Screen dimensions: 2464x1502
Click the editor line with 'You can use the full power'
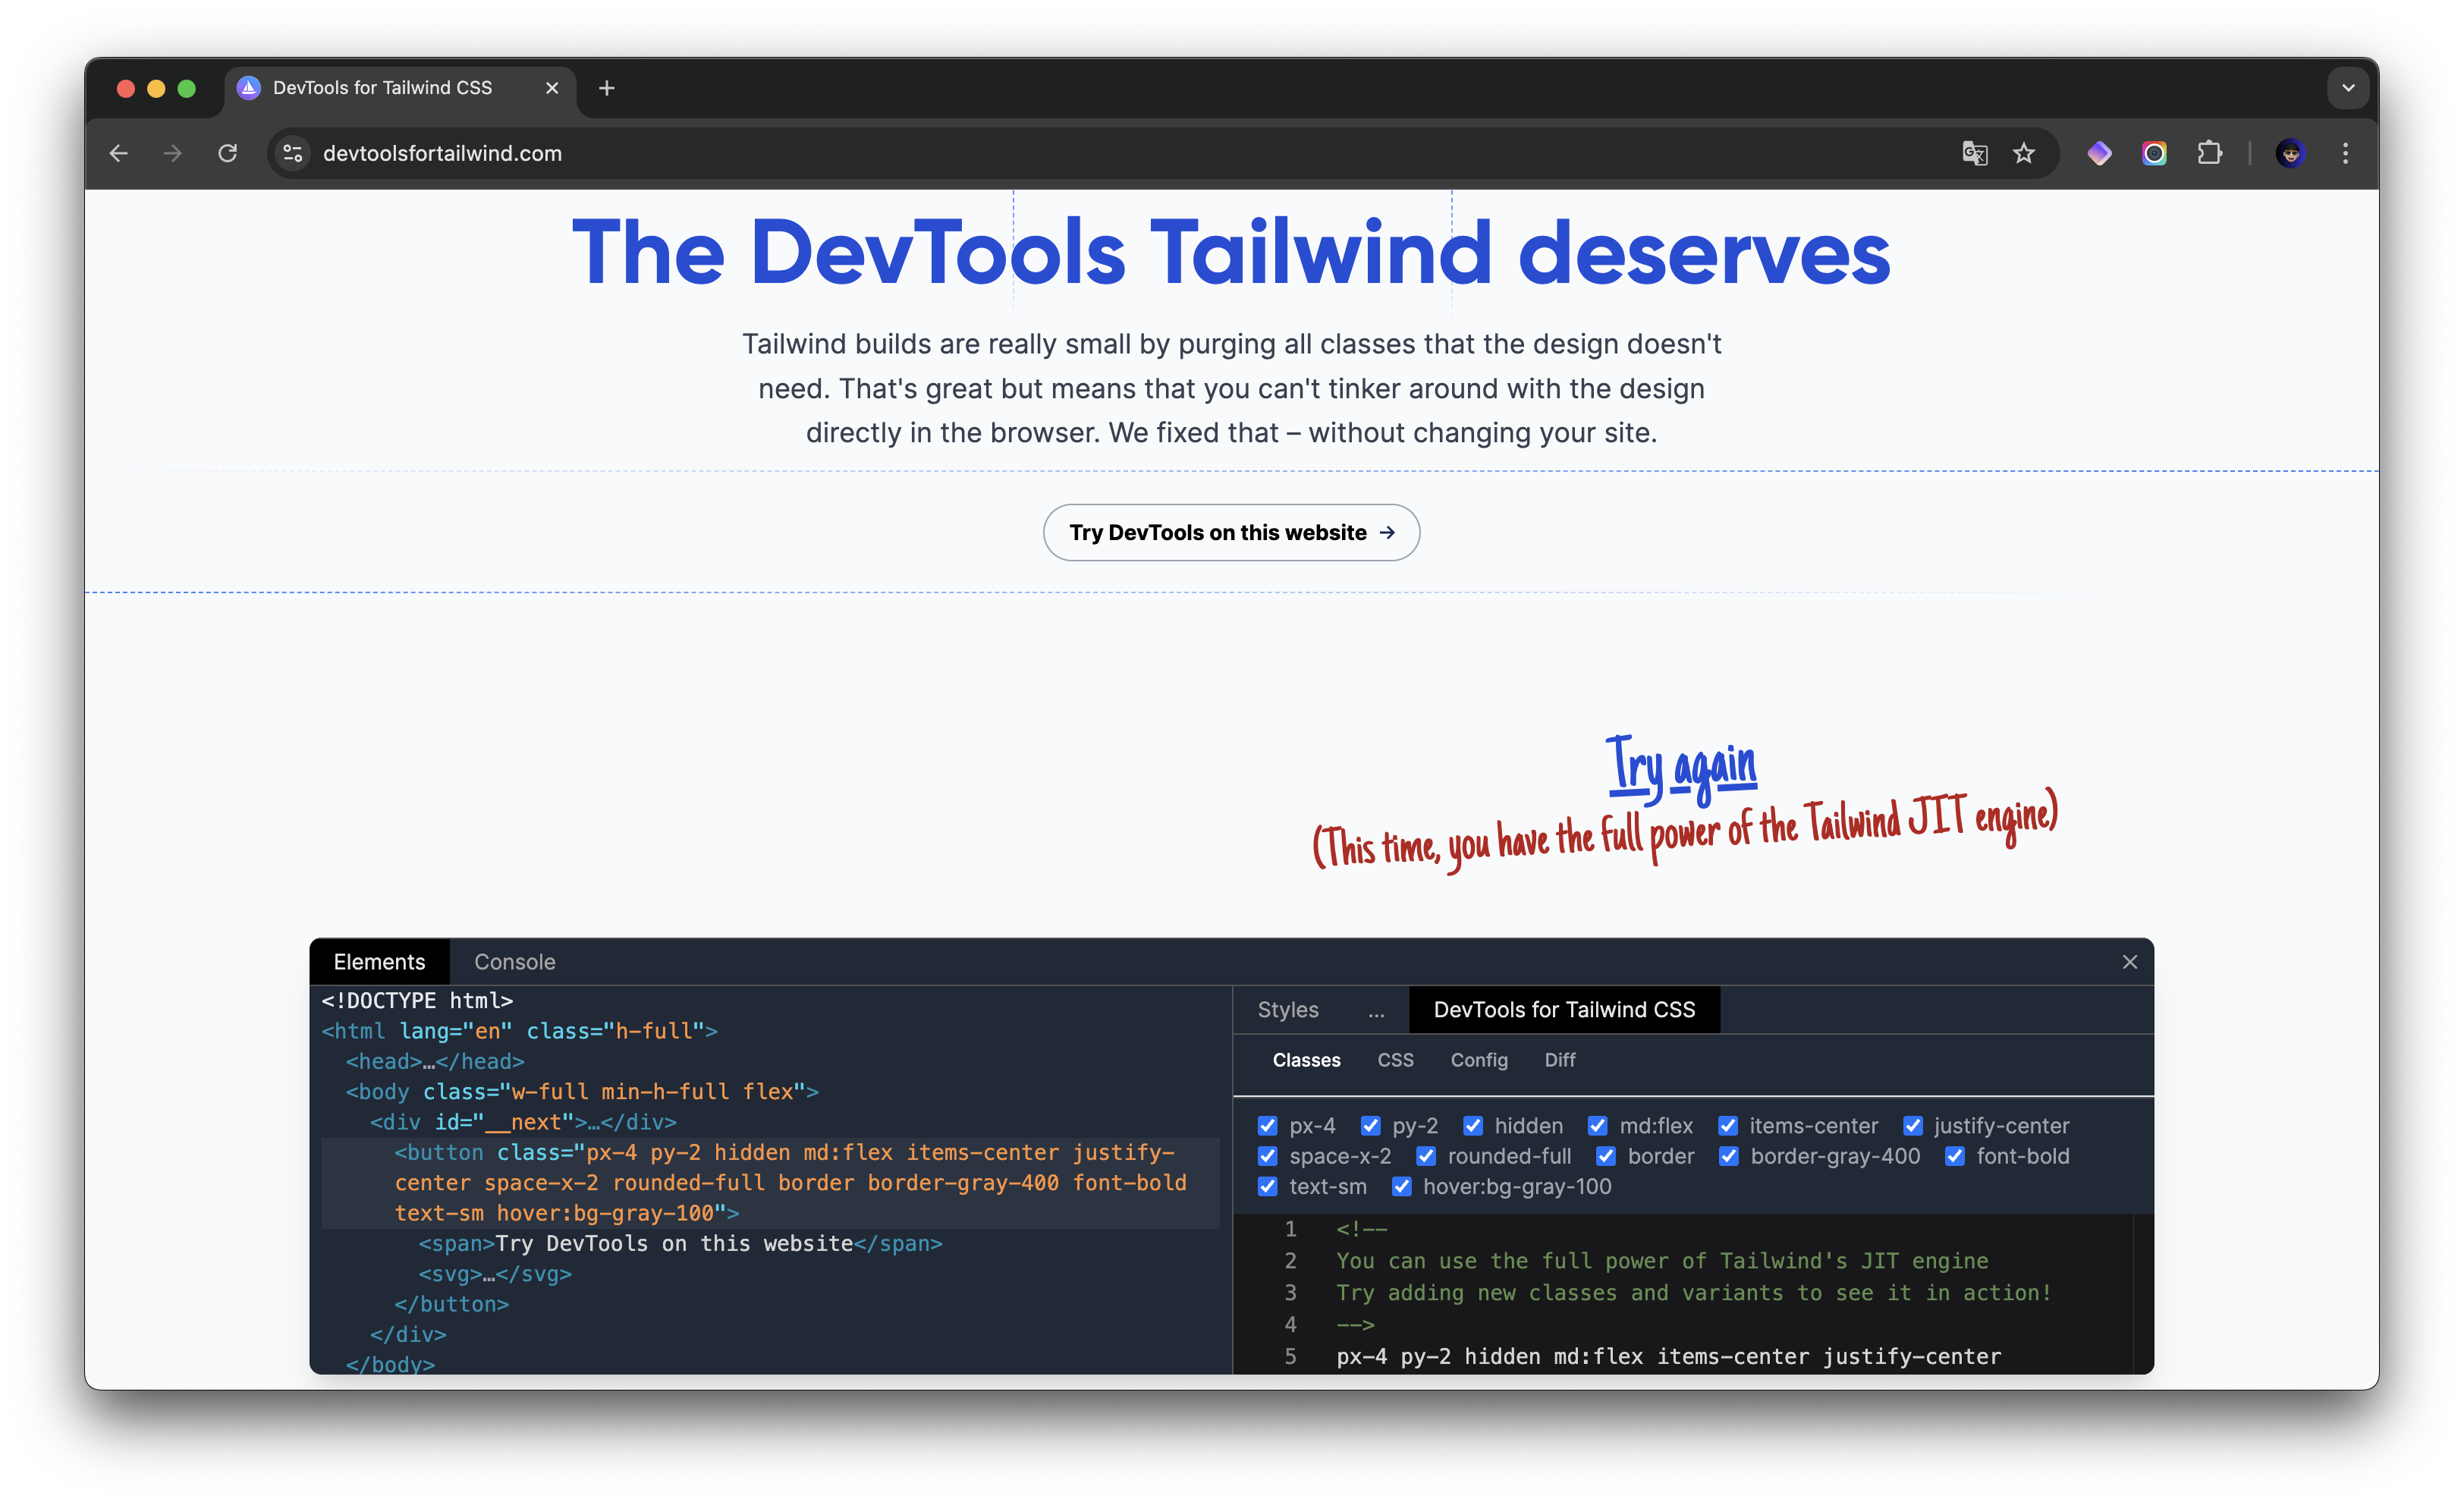(1662, 1261)
